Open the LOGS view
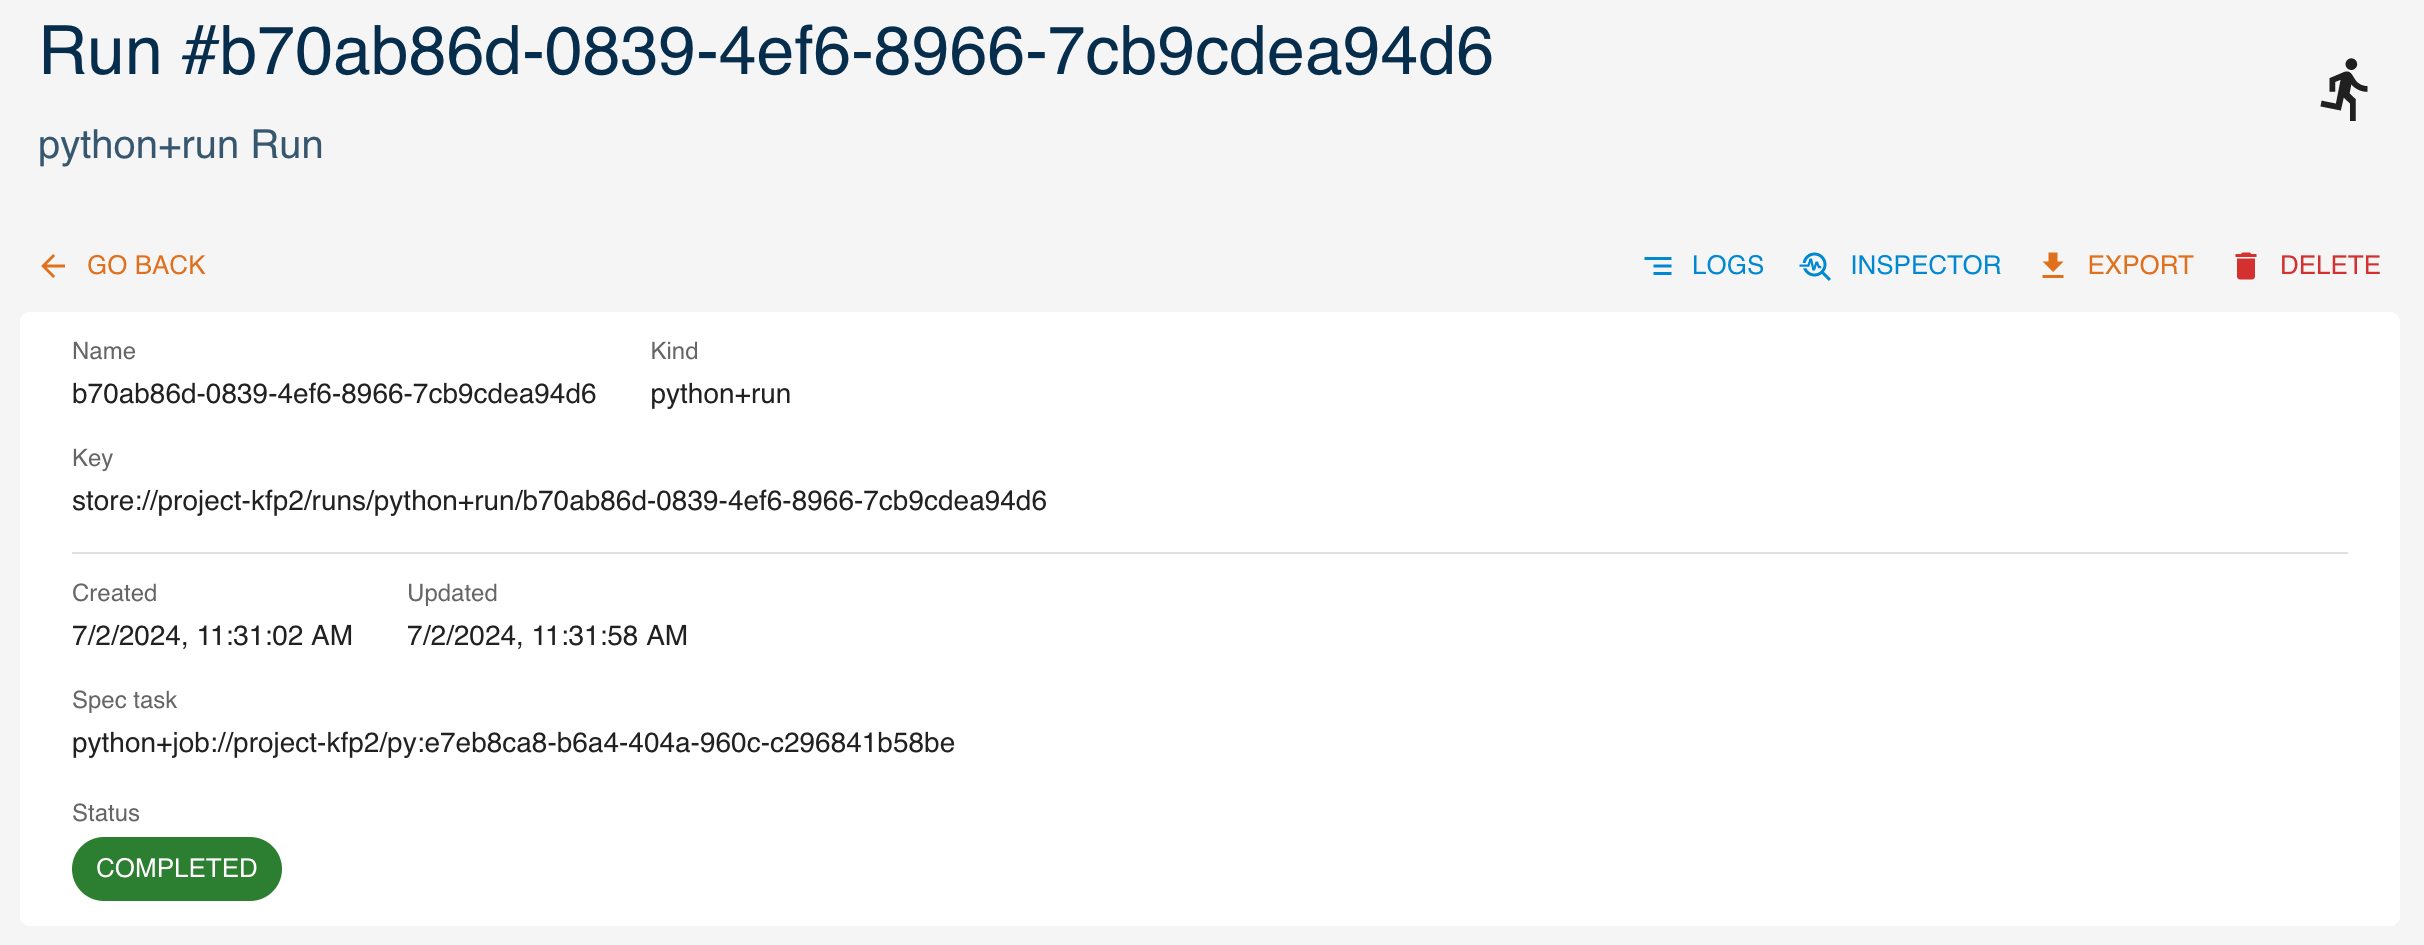Image resolution: width=2424 pixels, height=945 pixels. [x=1727, y=265]
